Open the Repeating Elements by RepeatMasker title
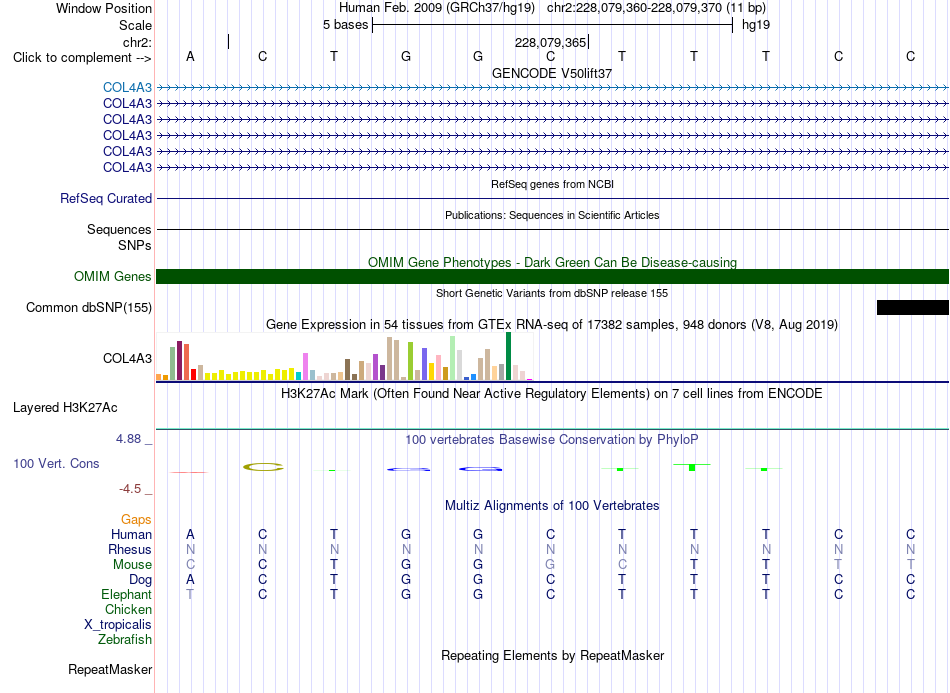This screenshot has height=693, width=950. [x=552, y=655]
